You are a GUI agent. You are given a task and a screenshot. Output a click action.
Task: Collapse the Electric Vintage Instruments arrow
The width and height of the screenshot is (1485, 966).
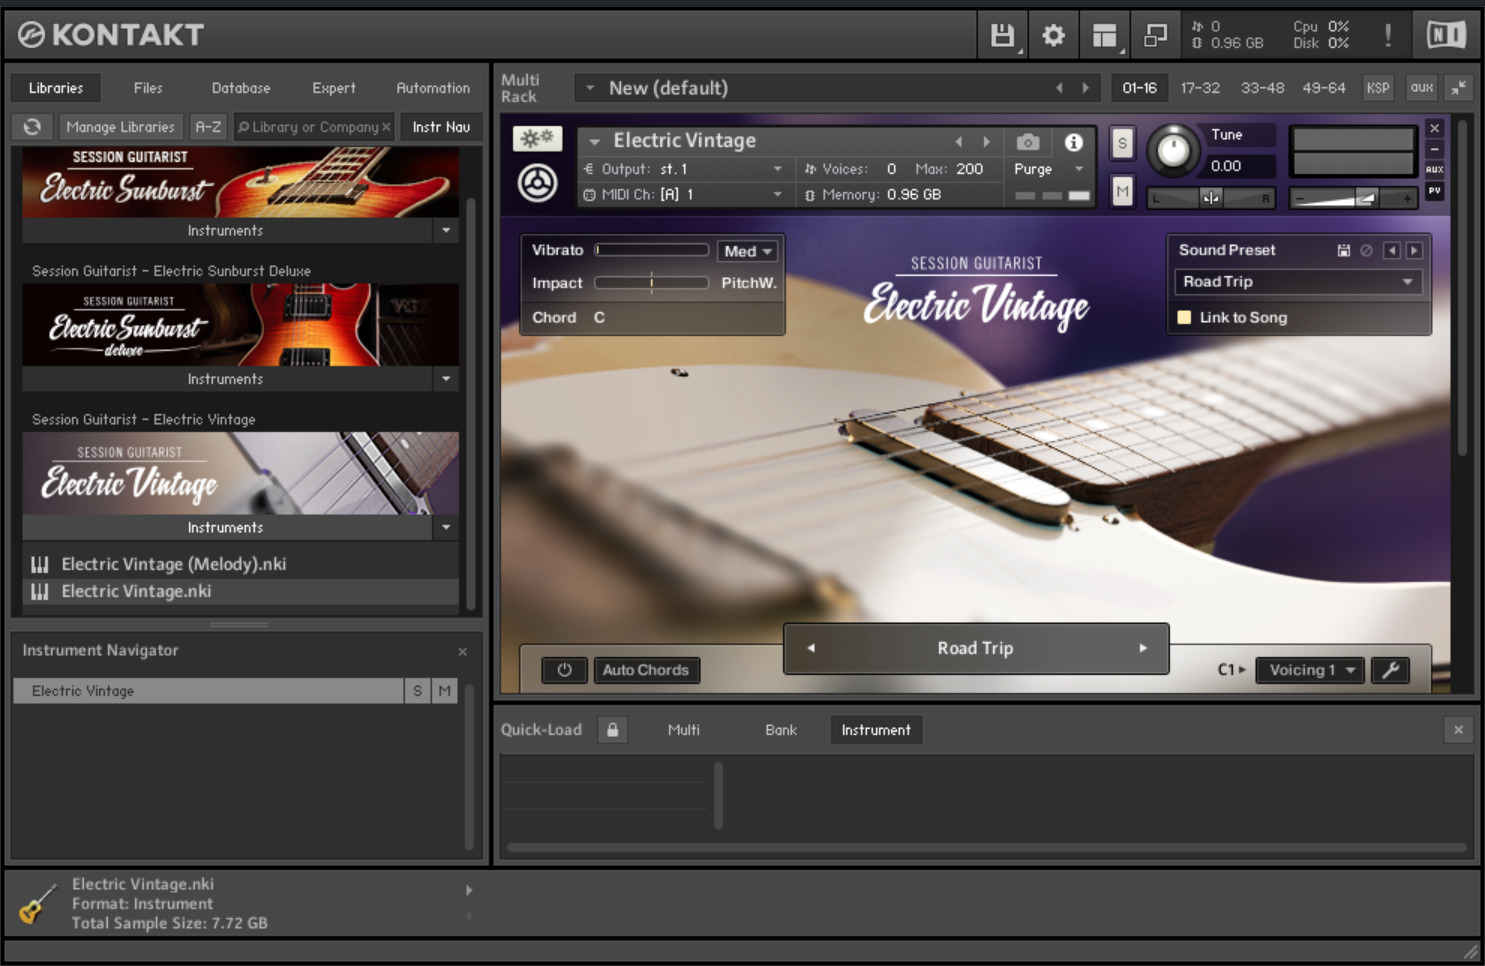(446, 527)
